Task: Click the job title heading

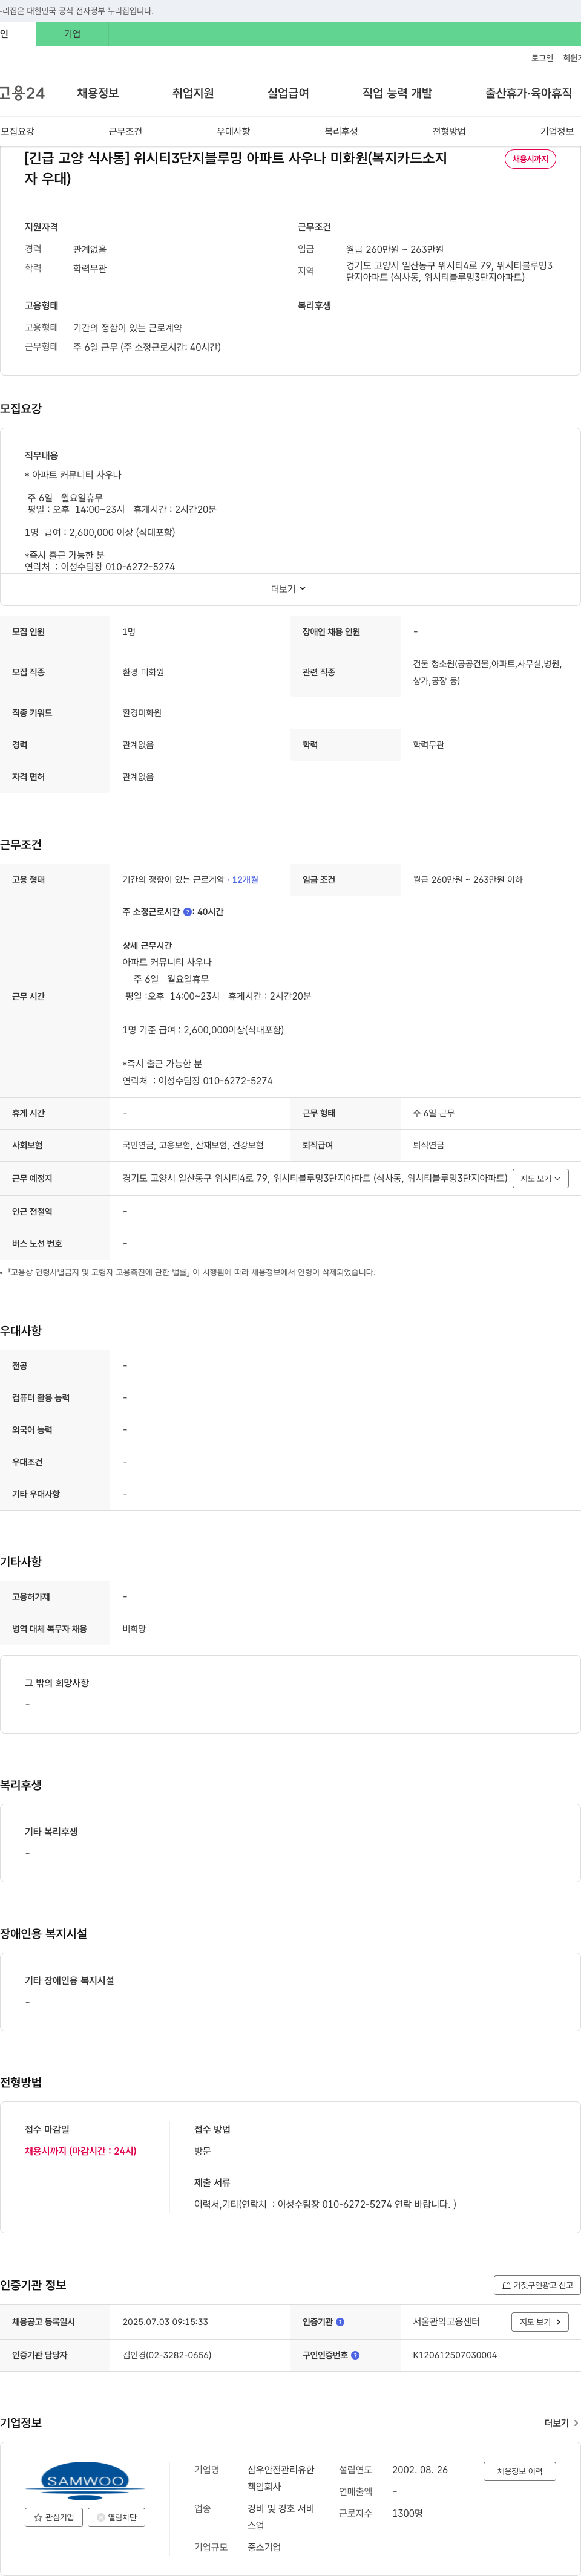Action: (236, 168)
